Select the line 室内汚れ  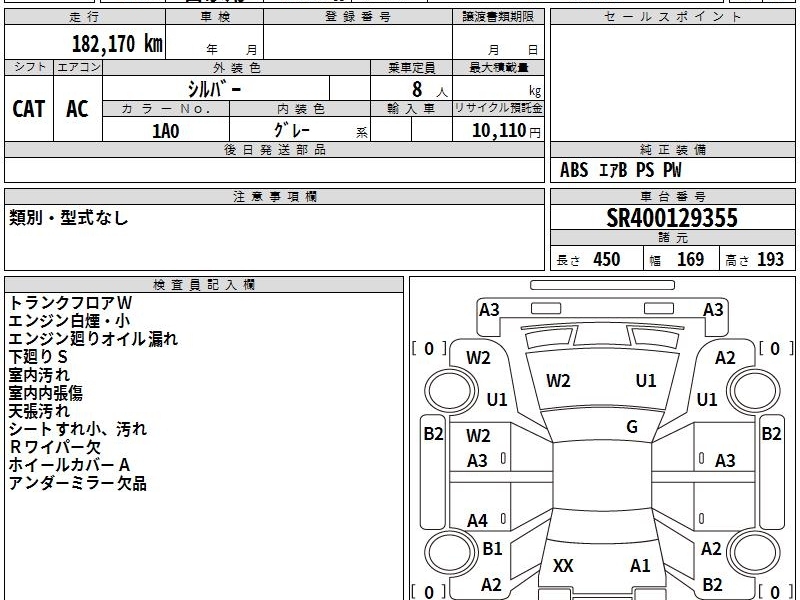39,375
